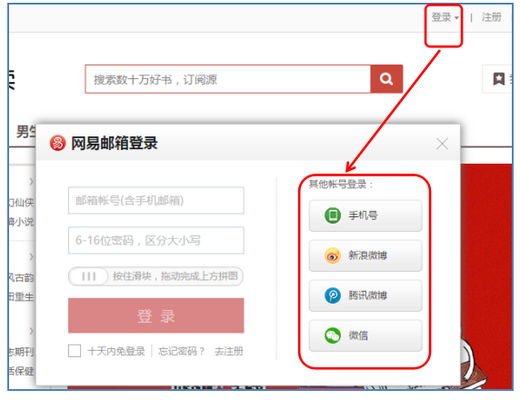Click the Sina Weibo eye icon

coord(332,256)
